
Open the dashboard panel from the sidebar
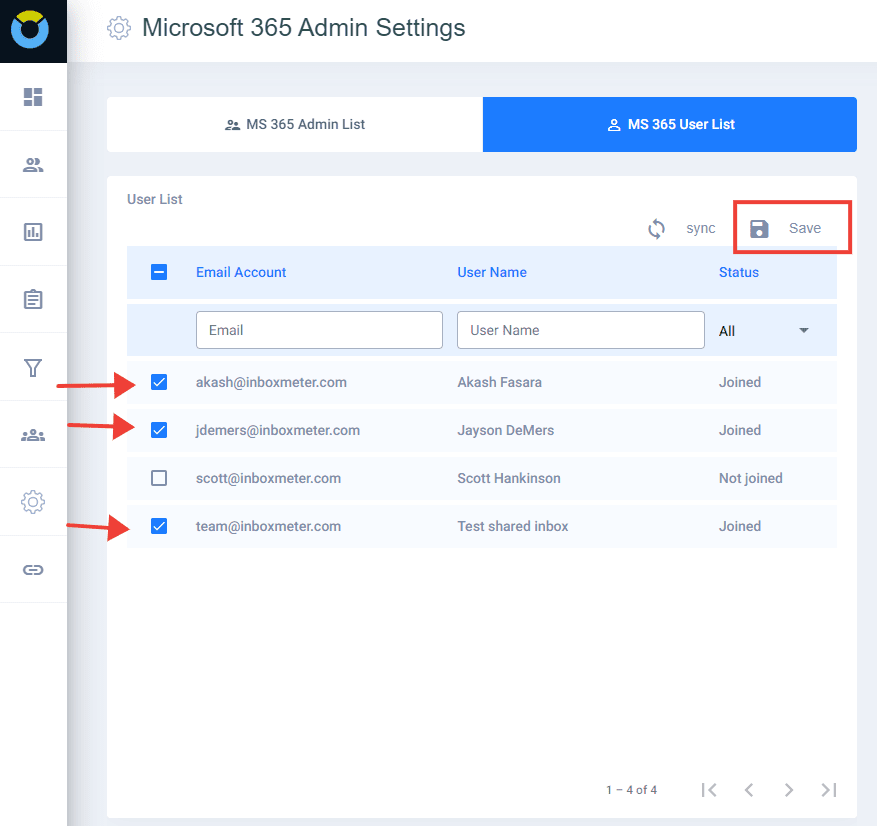pos(33,97)
